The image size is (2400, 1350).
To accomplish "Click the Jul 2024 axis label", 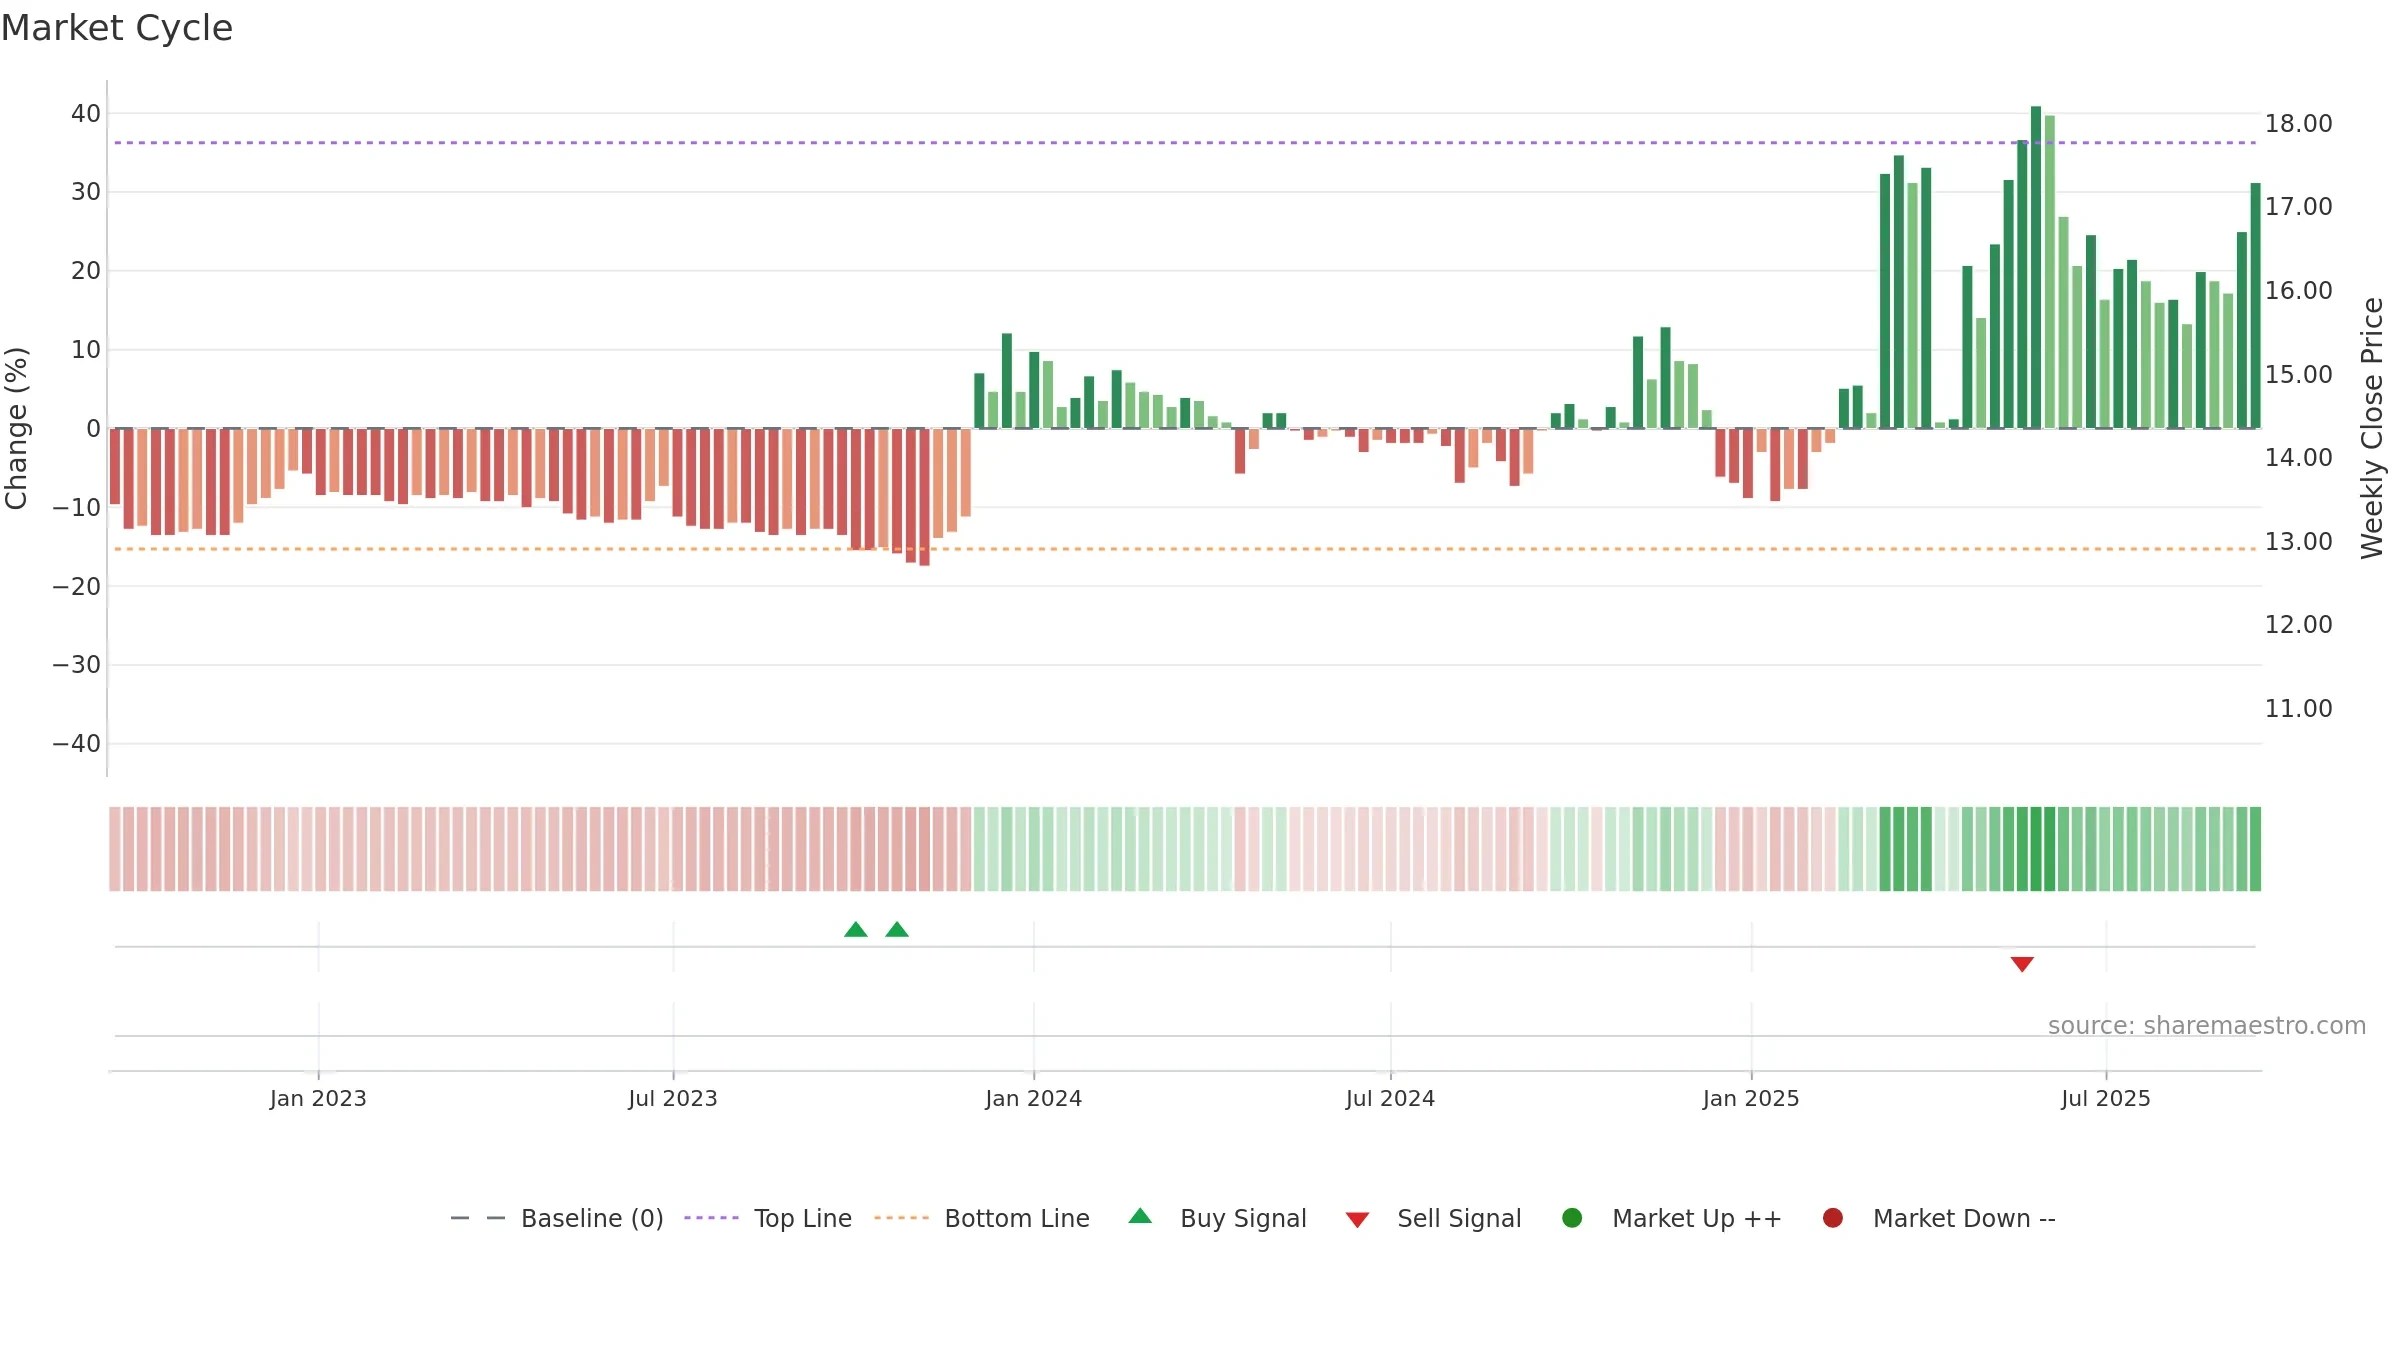I will click(1390, 1098).
